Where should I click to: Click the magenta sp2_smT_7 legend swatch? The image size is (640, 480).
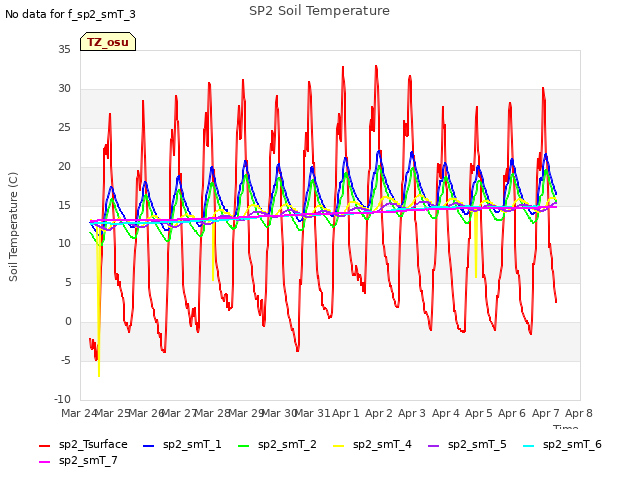(44, 462)
